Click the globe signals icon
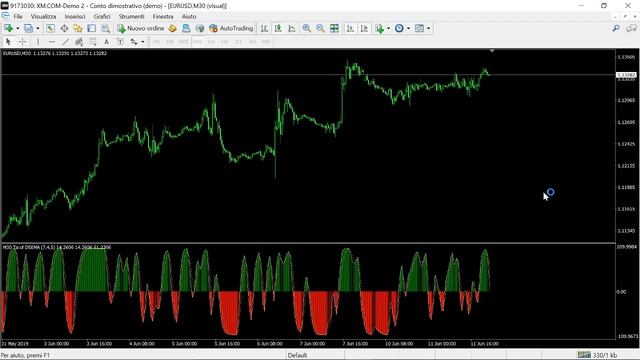Image resolution: width=640 pixels, height=360 pixels. [200, 28]
